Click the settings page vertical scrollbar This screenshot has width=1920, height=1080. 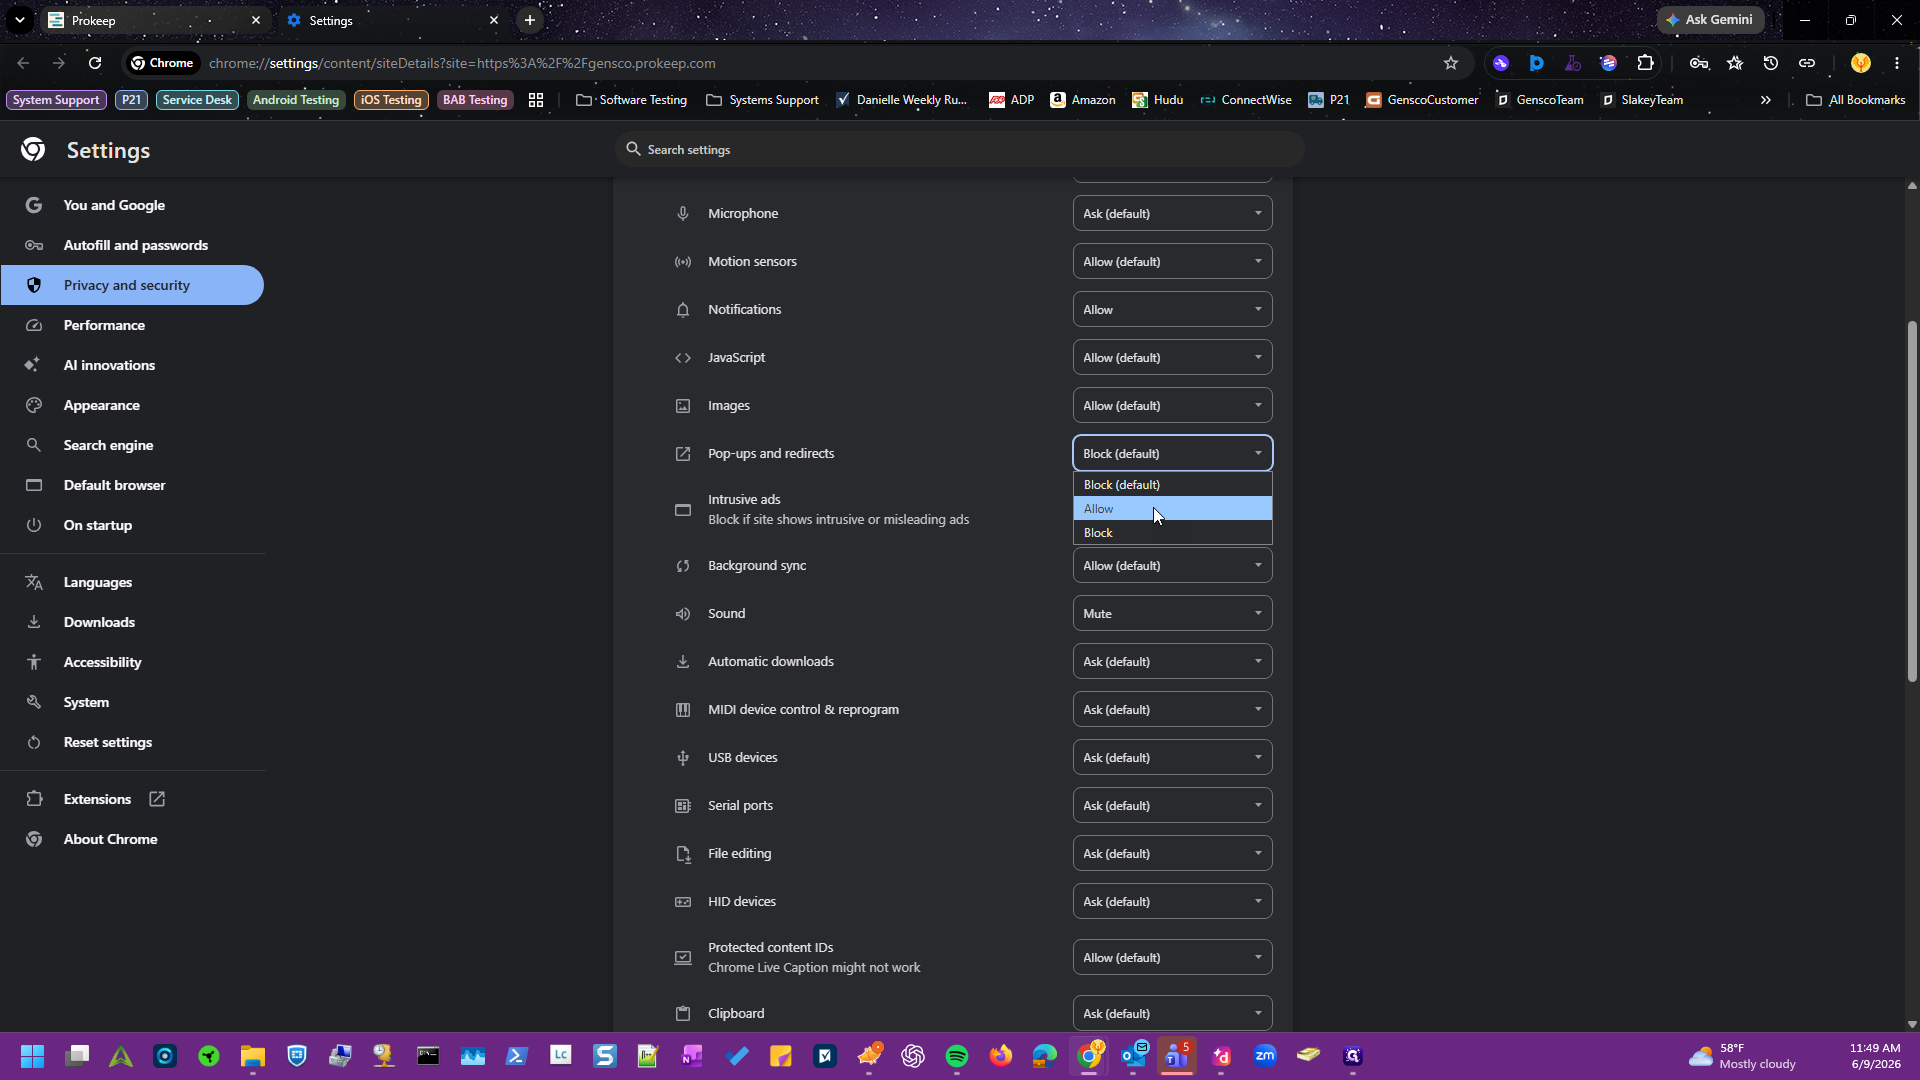coord(1912,501)
